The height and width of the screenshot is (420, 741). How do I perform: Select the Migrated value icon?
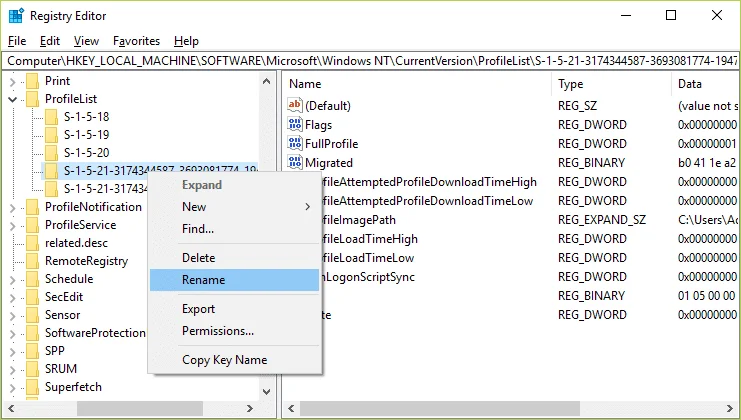pos(295,162)
